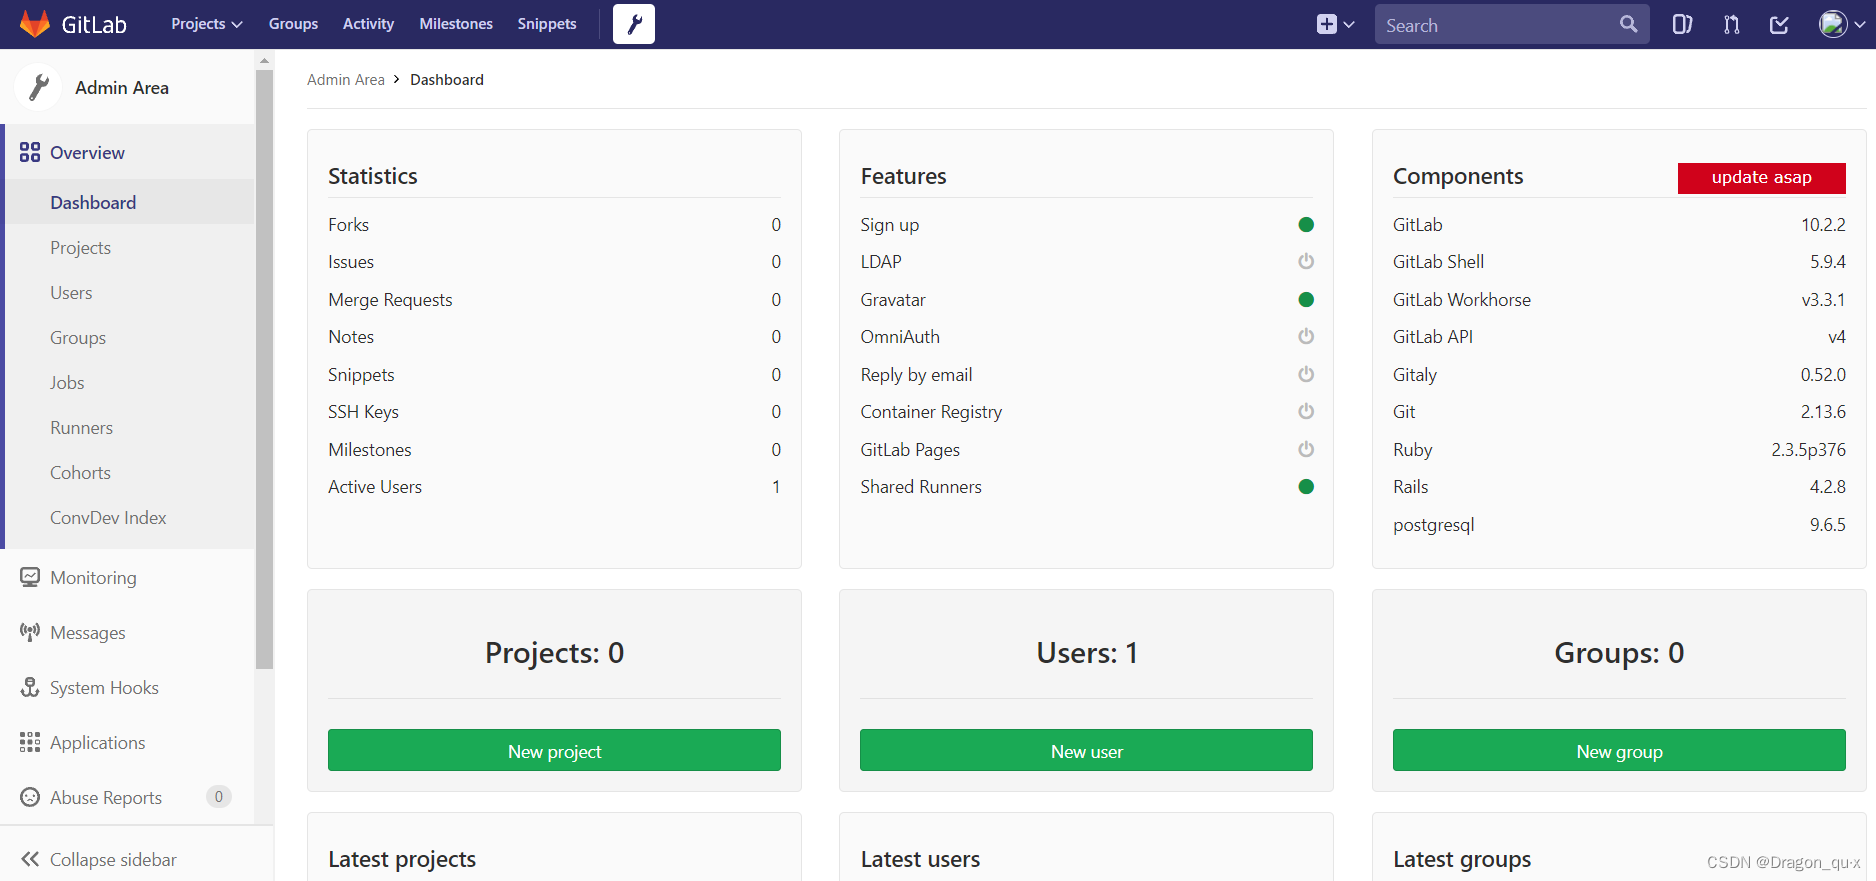Screen dimensions: 1876x881
Task: Click the postgresql component label
Action: [1434, 525]
